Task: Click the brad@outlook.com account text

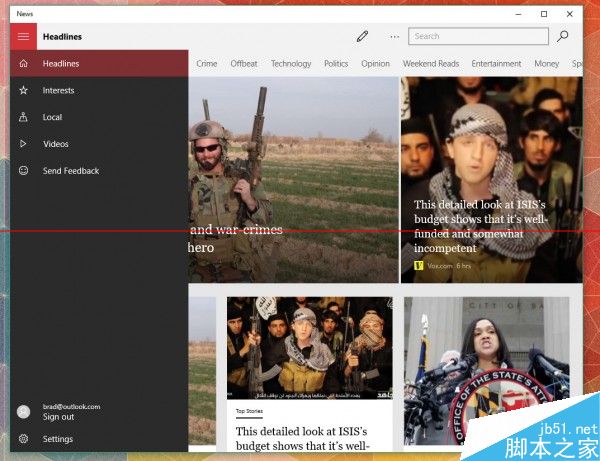Action: click(72, 406)
